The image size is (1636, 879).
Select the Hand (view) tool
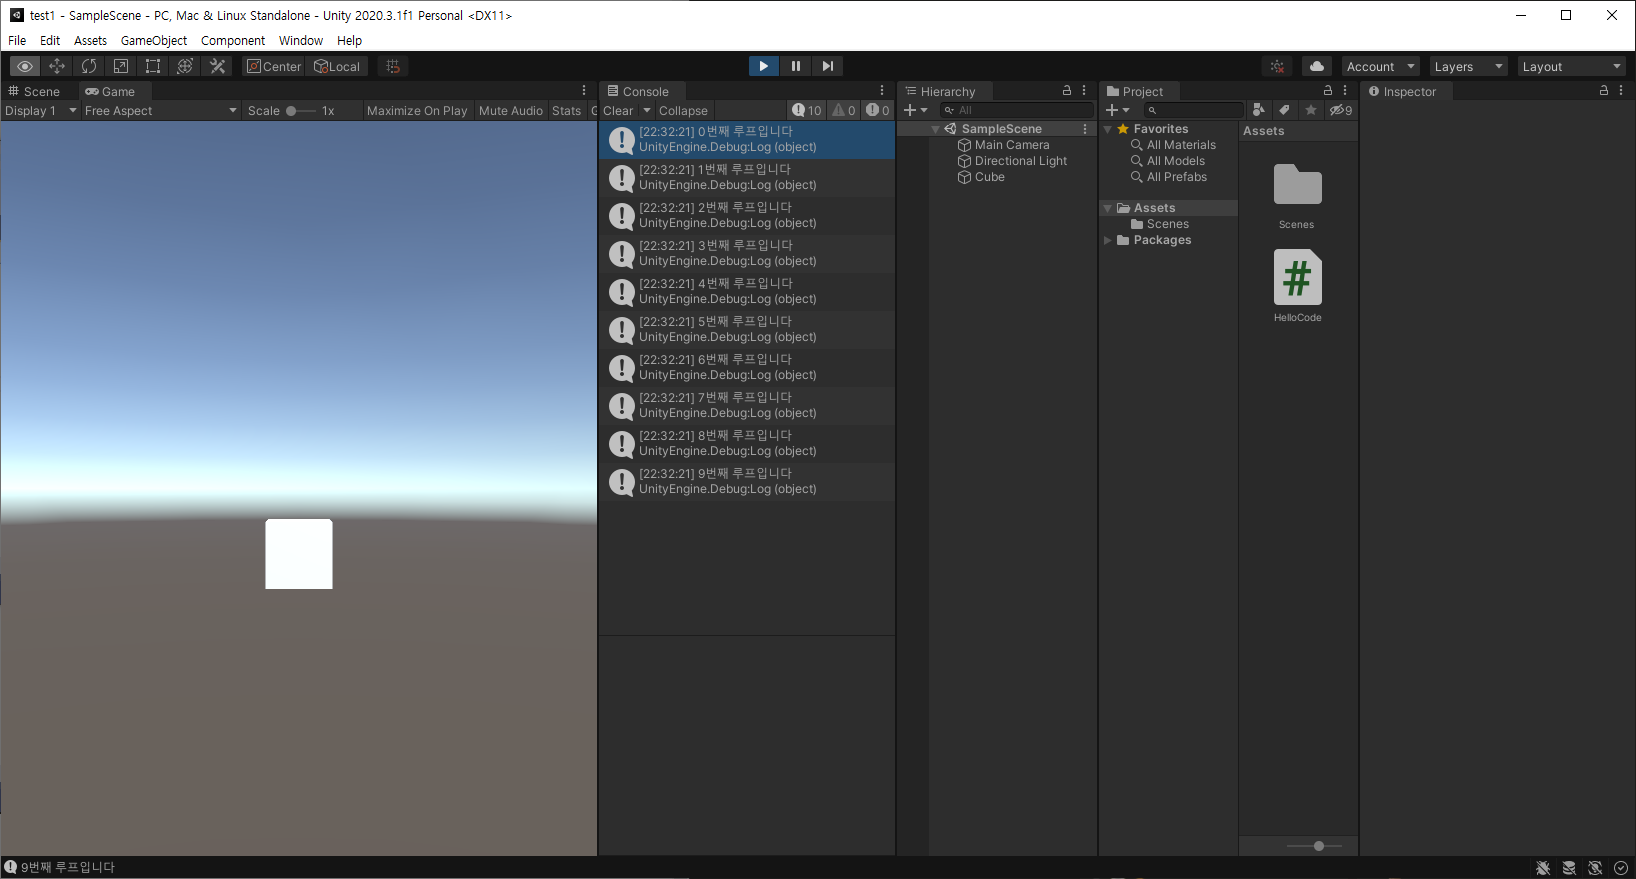click(25, 66)
